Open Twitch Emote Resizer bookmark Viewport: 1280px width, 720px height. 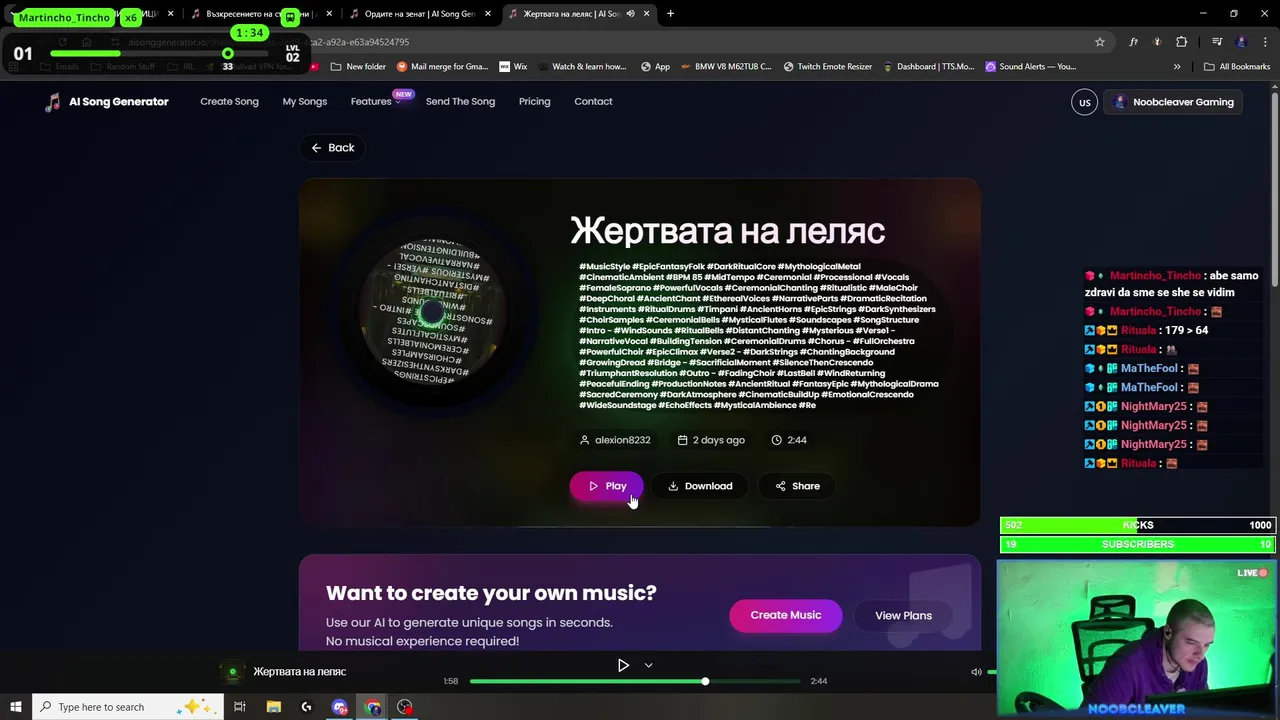pos(829,67)
